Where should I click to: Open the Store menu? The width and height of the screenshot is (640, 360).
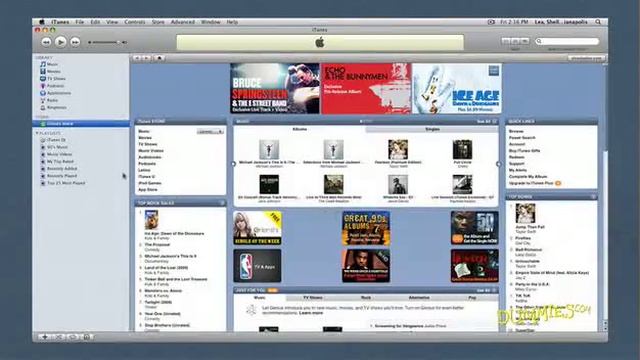tap(158, 22)
